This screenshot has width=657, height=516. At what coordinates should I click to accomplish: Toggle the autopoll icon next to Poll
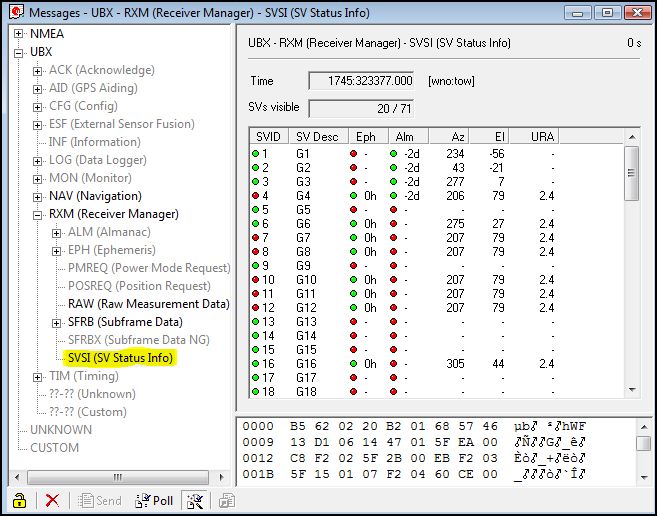pos(195,500)
